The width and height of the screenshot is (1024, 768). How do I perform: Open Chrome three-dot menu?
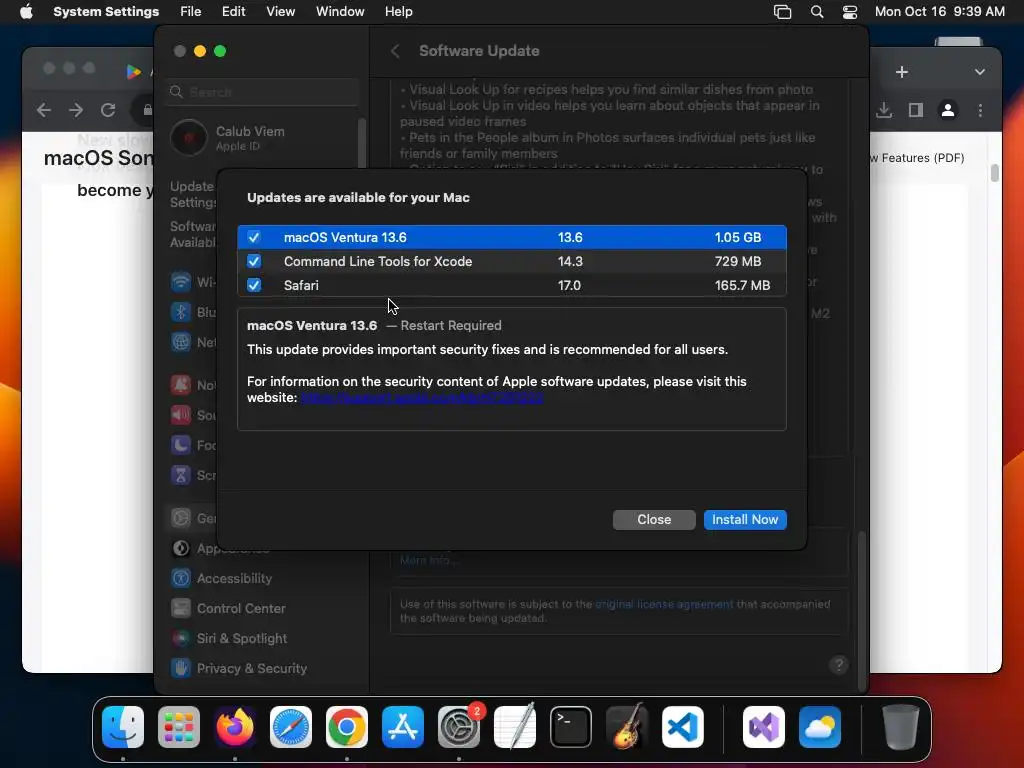(x=980, y=110)
